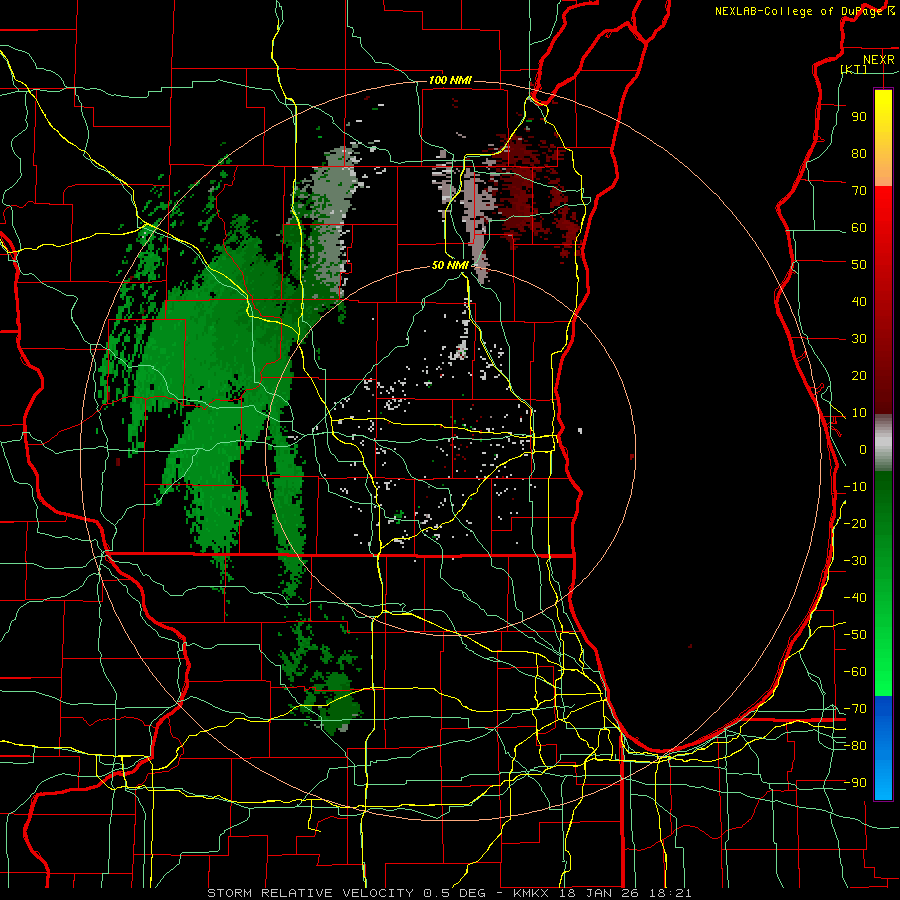Click the '-20' label on velocity scale
Screen dimensions: 900x900
[855, 523]
